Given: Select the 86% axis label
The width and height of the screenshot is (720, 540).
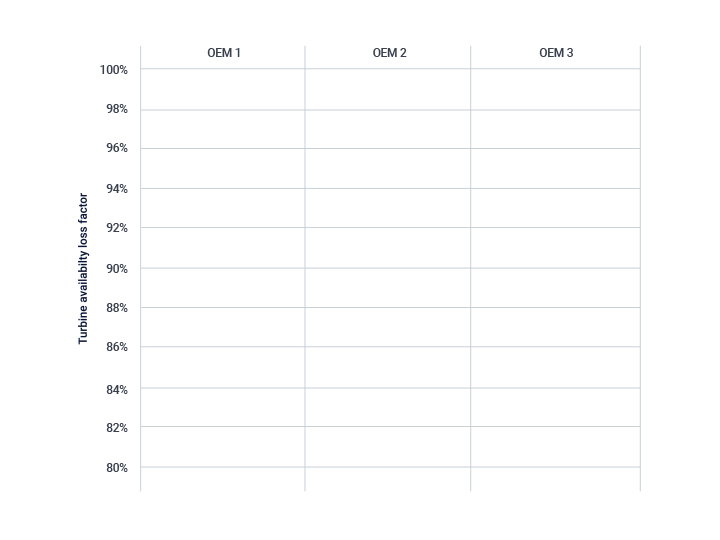Looking at the screenshot, I should pyautogui.click(x=117, y=347).
